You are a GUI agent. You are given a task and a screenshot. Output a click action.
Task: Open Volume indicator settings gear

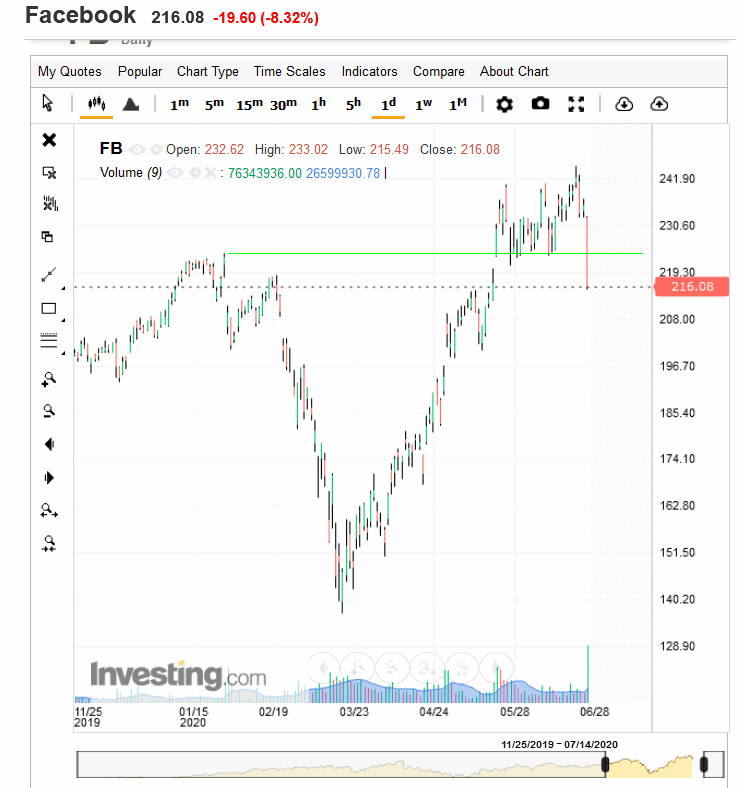click(x=195, y=173)
